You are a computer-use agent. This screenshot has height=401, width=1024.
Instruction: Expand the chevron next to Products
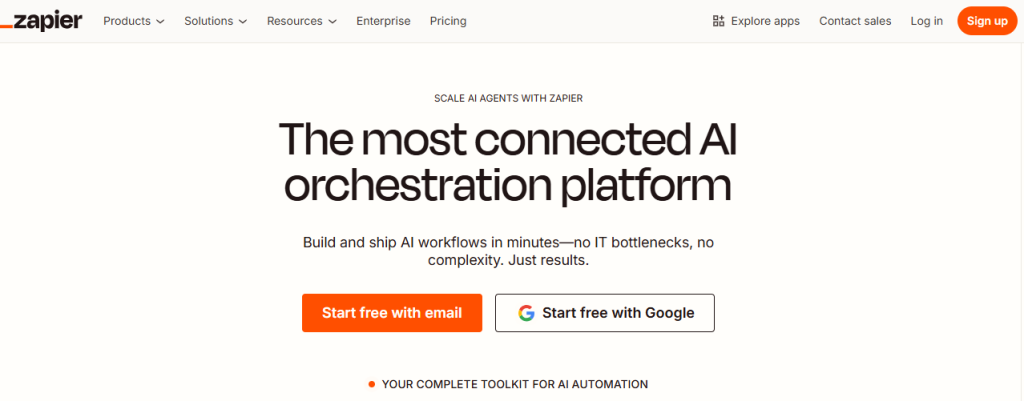click(x=161, y=22)
